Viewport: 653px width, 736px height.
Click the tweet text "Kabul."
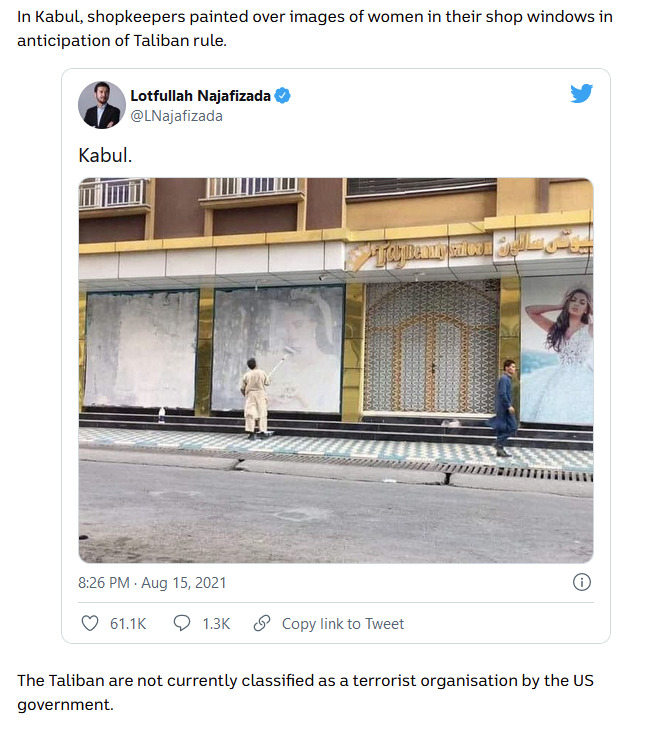(105, 155)
